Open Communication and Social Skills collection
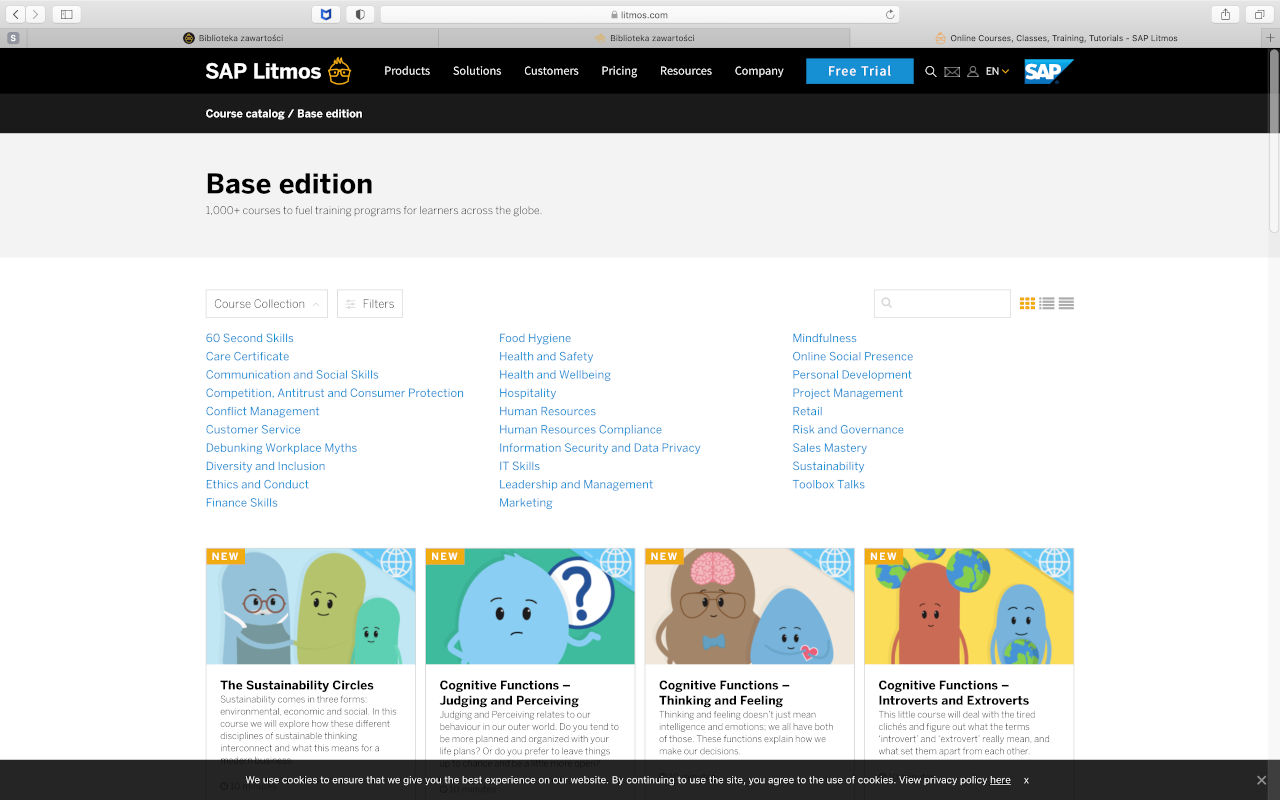 click(292, 375)
